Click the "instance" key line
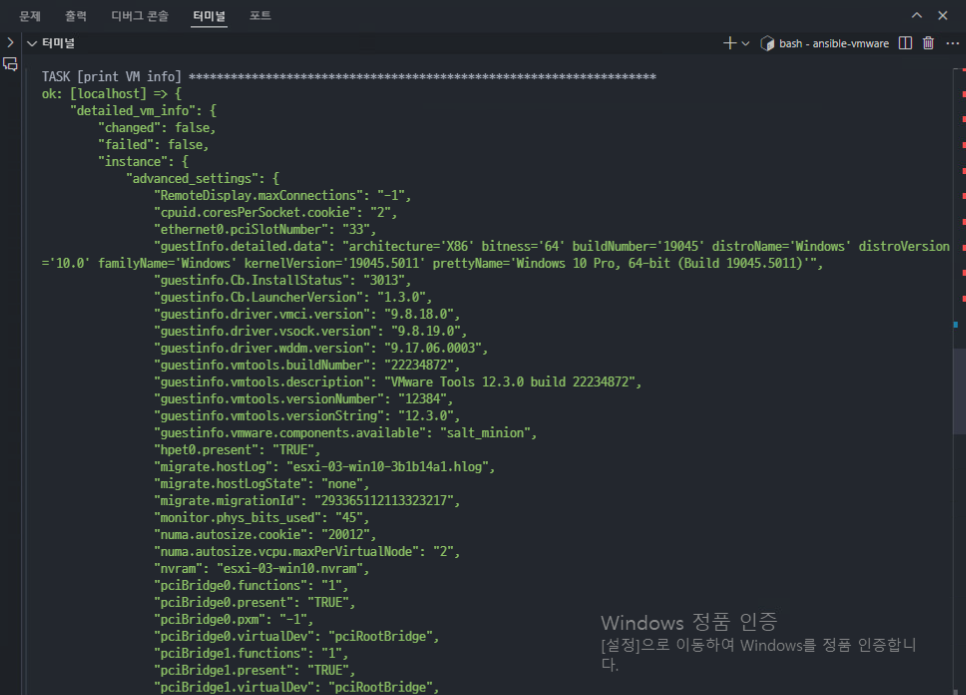This screenshot has width=966, height=695. tap(143, 161)
